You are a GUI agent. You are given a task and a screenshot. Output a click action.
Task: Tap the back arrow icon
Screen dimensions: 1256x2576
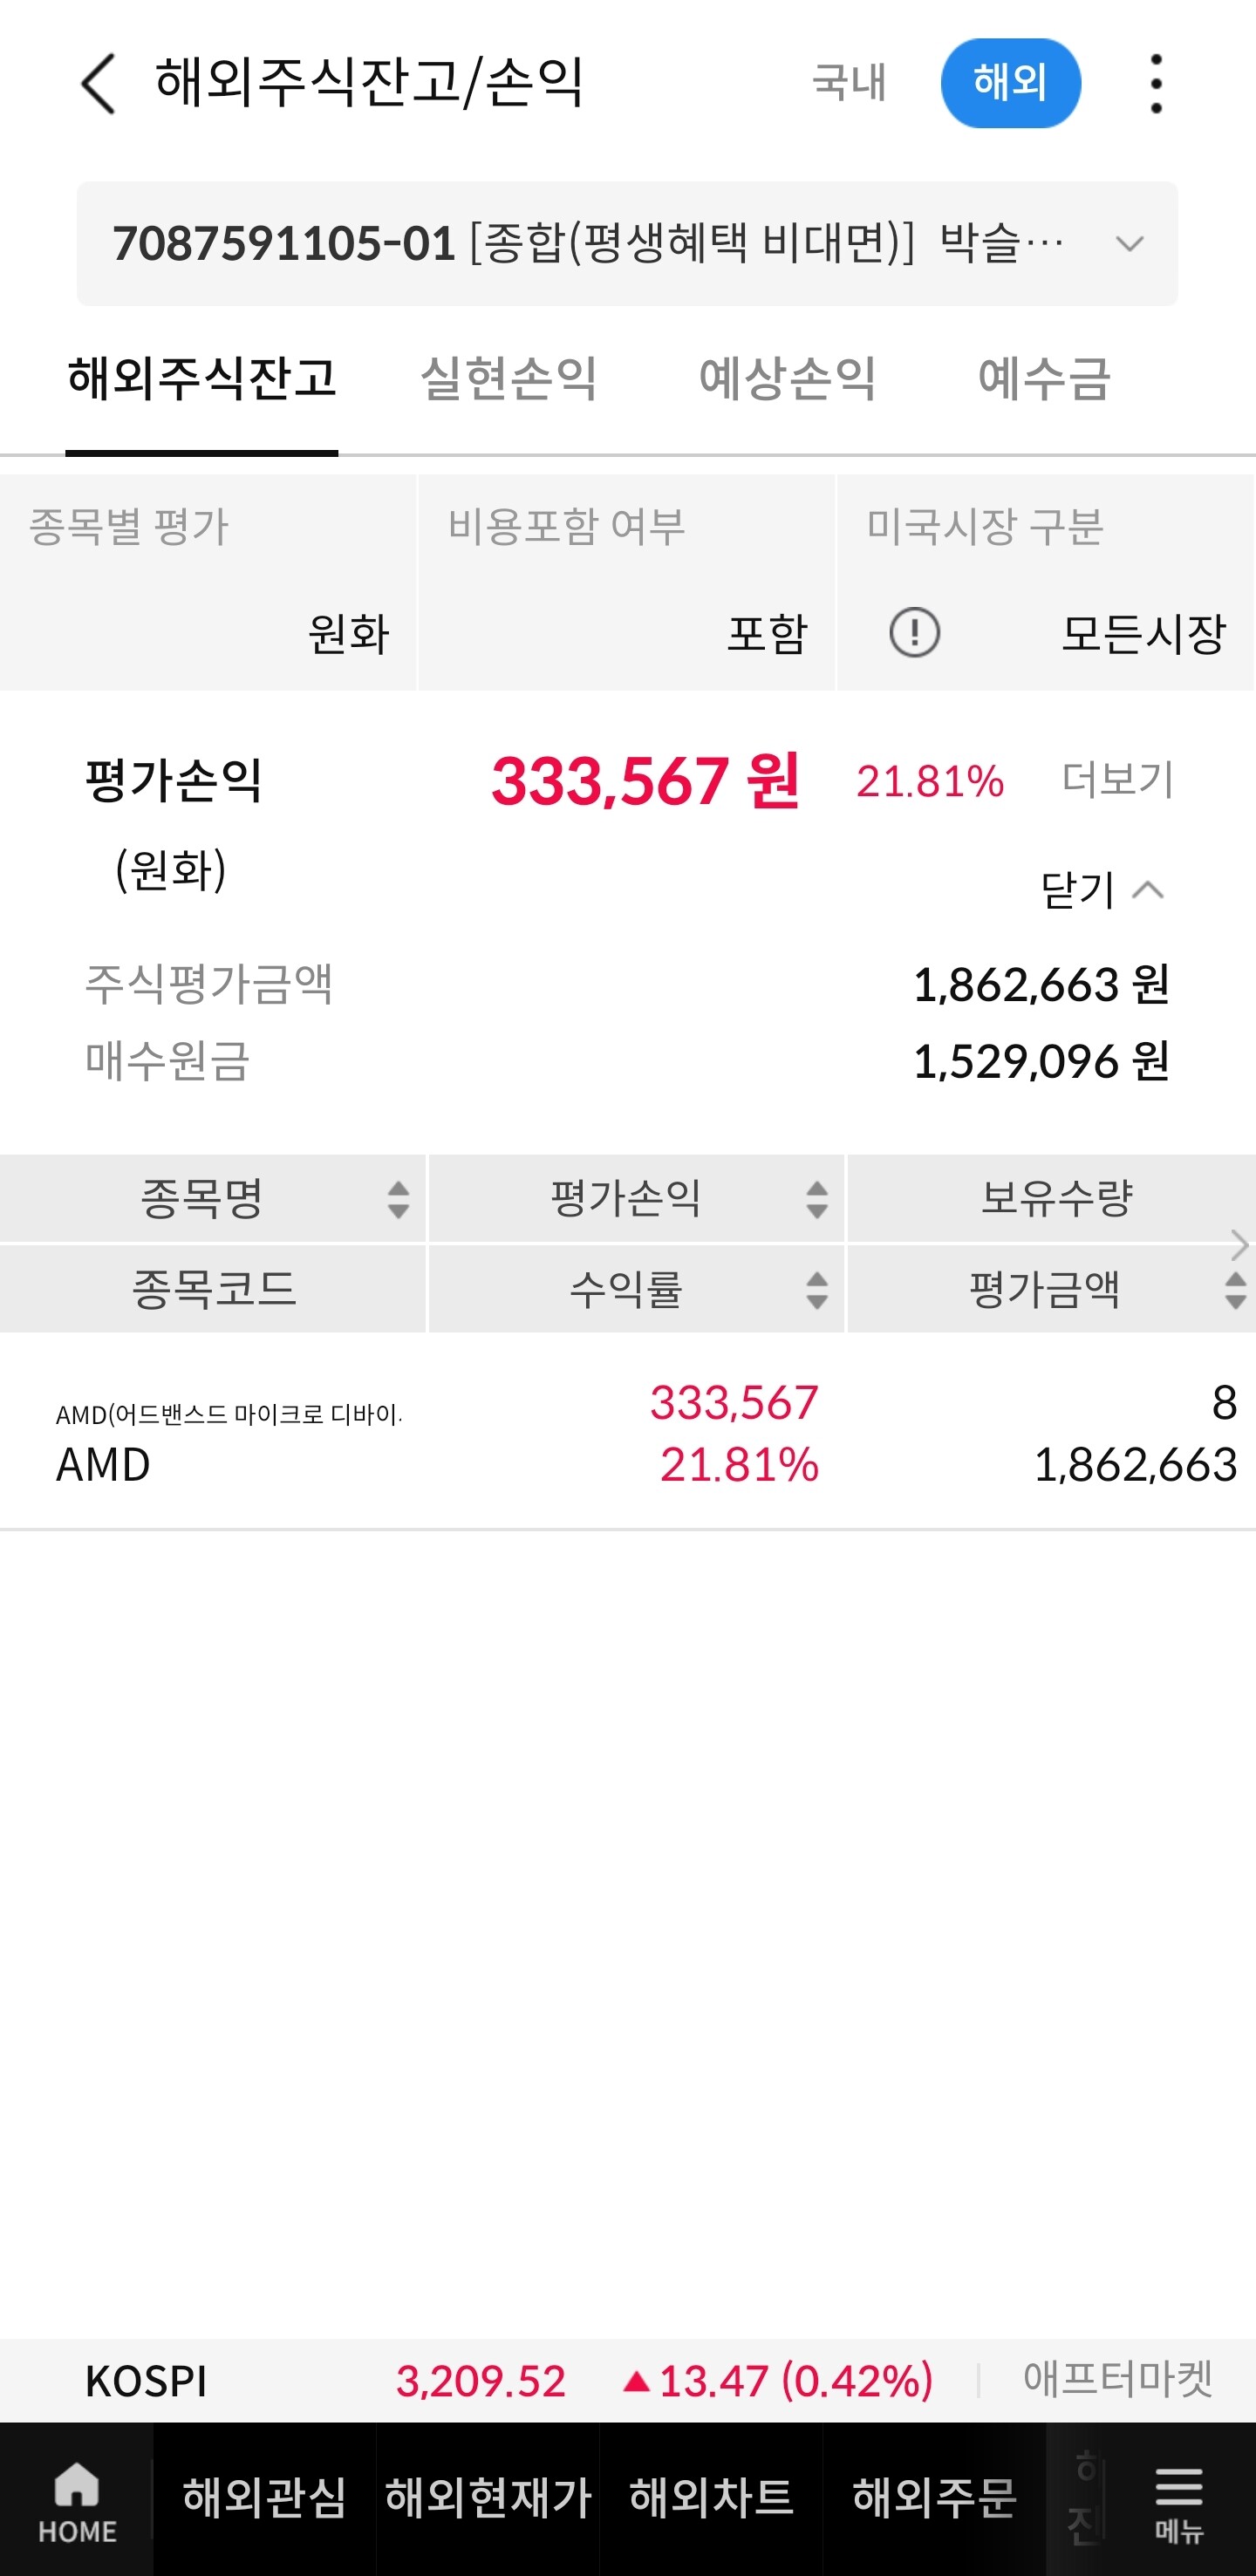coord(98,84)
